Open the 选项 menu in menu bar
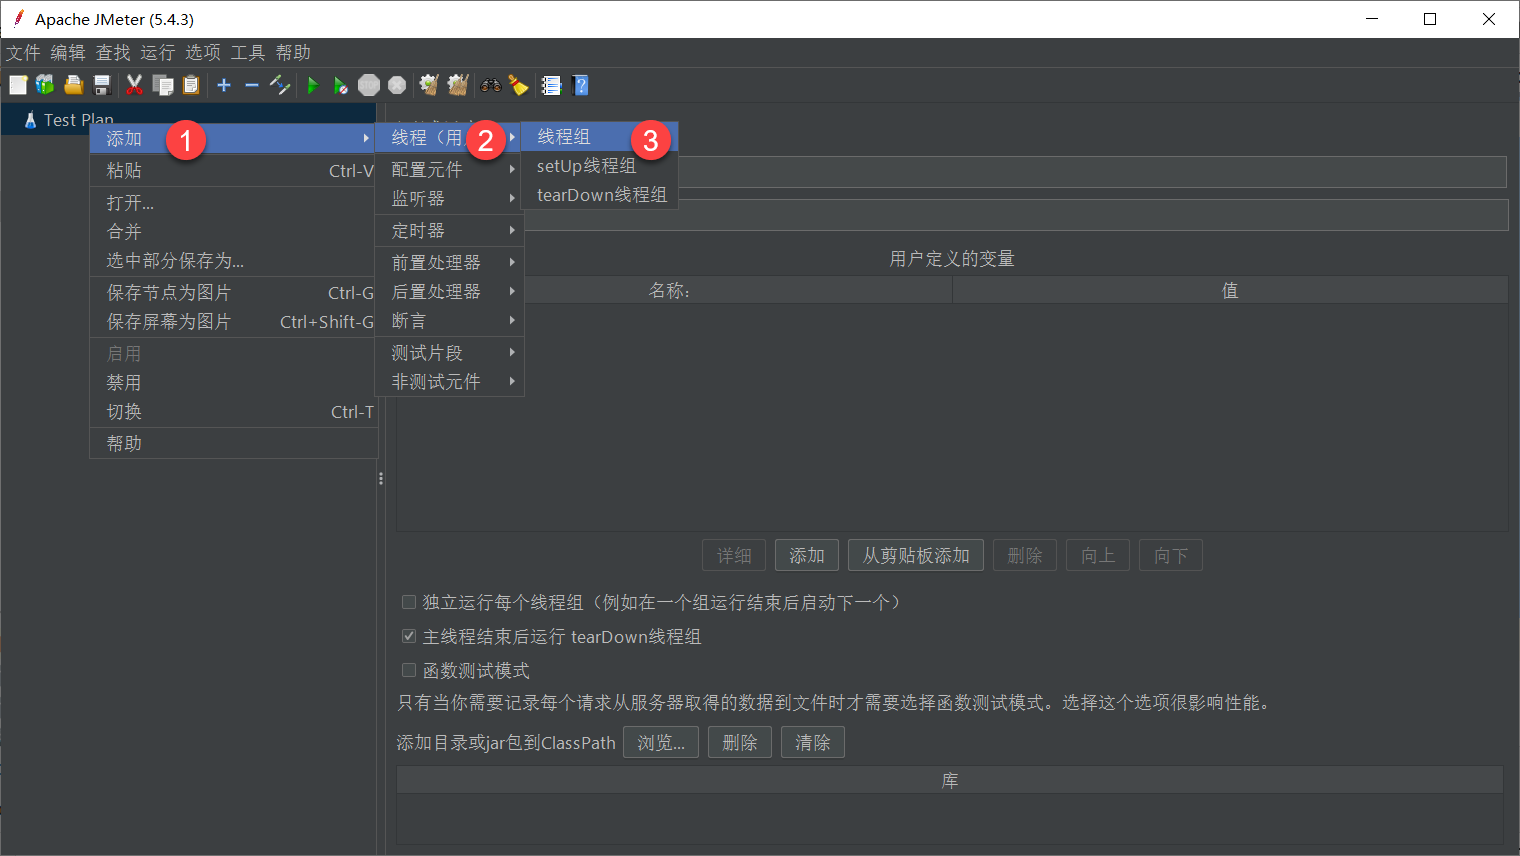The image size is (1520, 856). pos(203,52)
